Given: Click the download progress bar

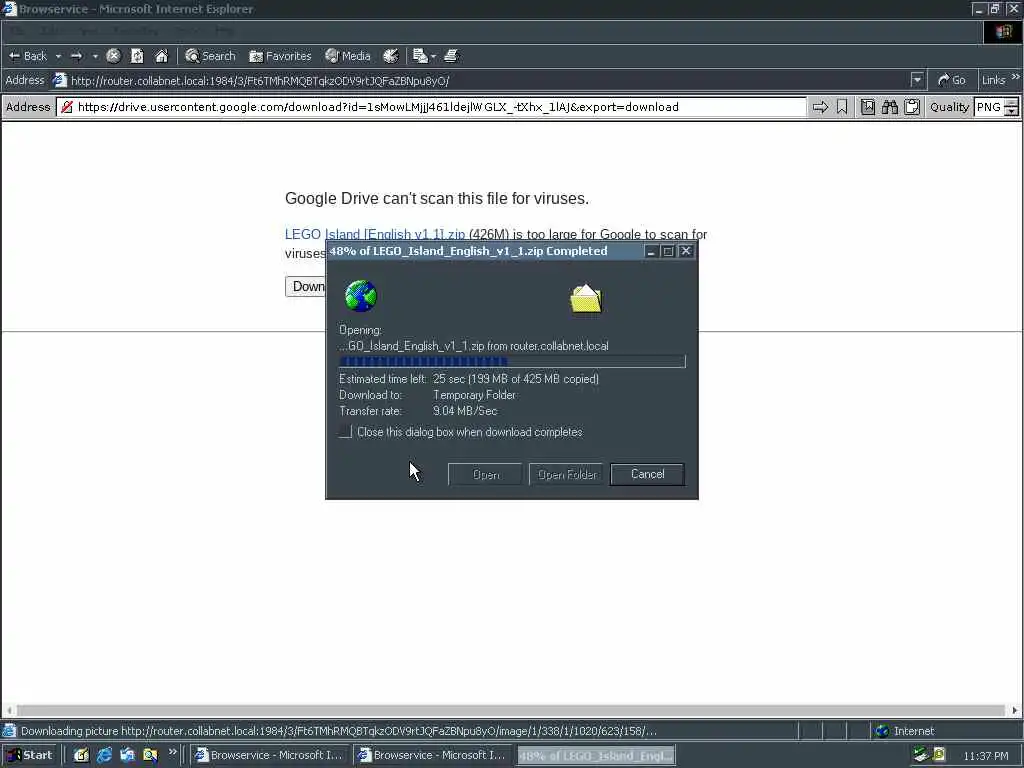Looking at the screenshot, I should click(x=512, y=361).
